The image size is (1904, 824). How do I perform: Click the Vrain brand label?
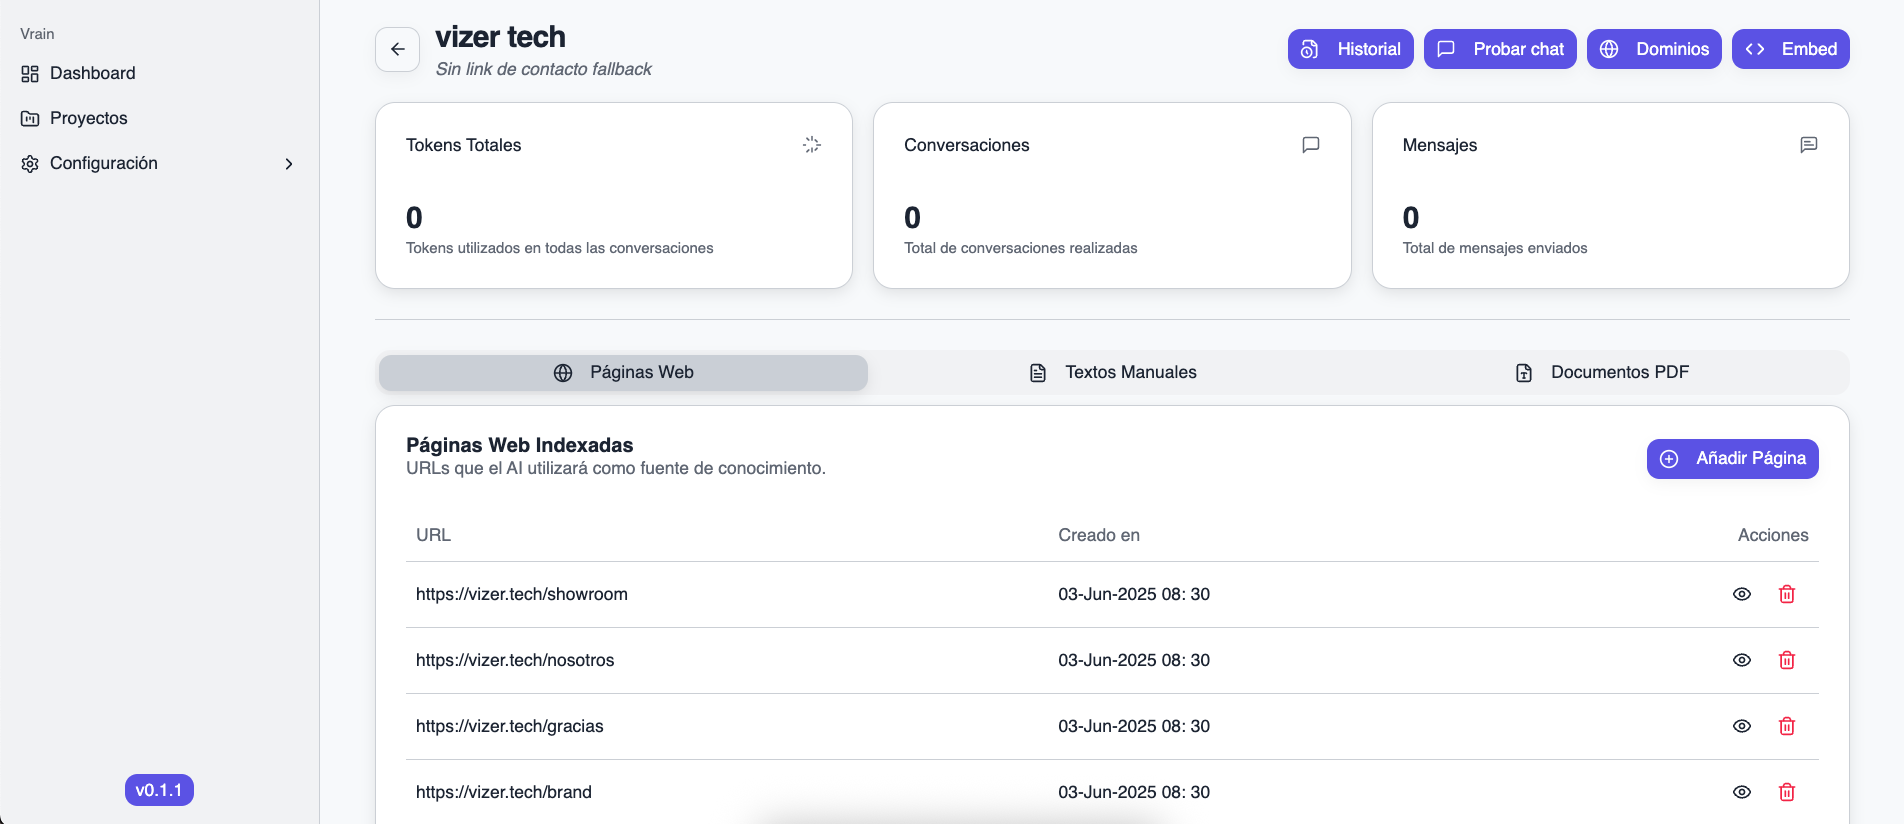coord(37,34)
